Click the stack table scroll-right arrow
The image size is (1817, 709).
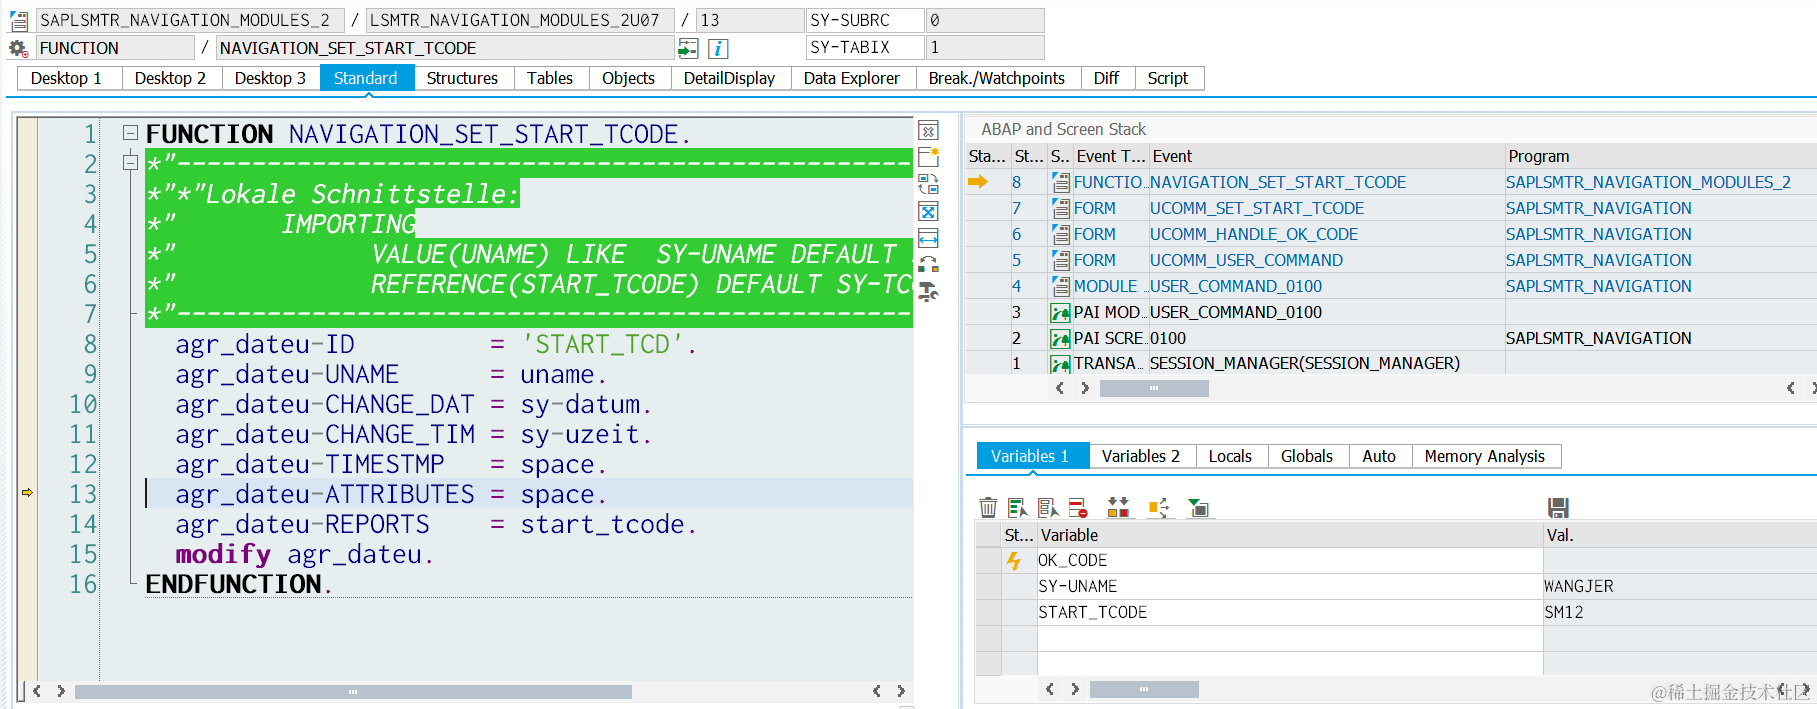1085,388
